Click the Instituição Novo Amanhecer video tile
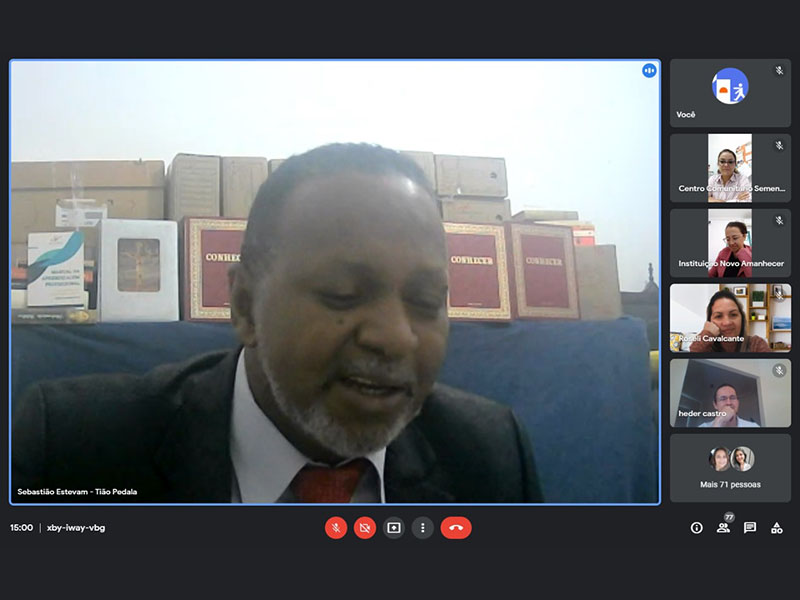 point(730,242)
